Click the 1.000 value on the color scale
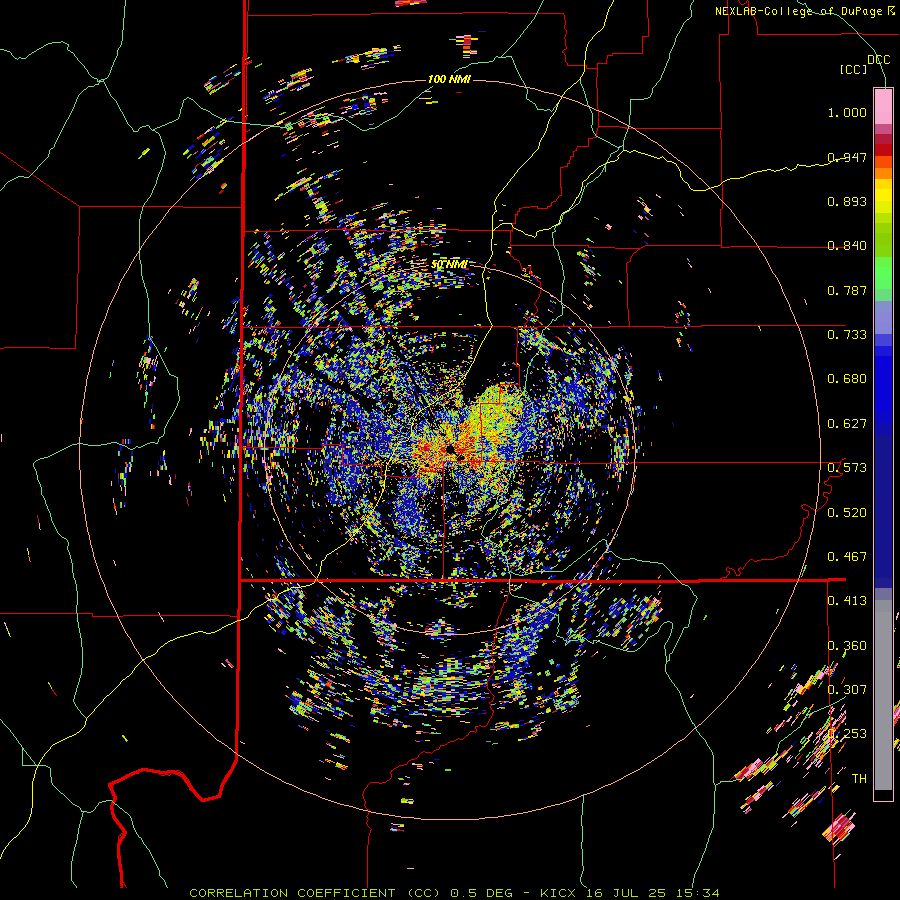The image size is (900, 900). click(x=847, y=112)
